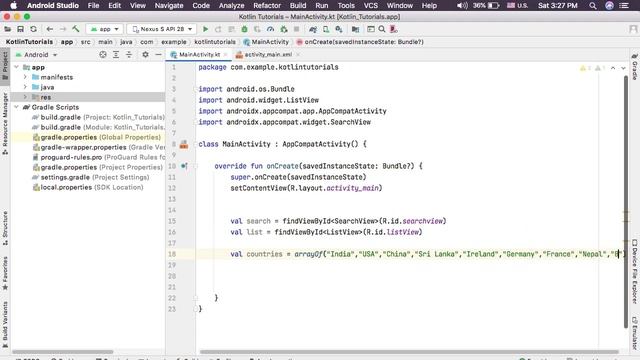Click the layout gutter icon on line 8
Screen dimensions: 640x360
[184, 144]
